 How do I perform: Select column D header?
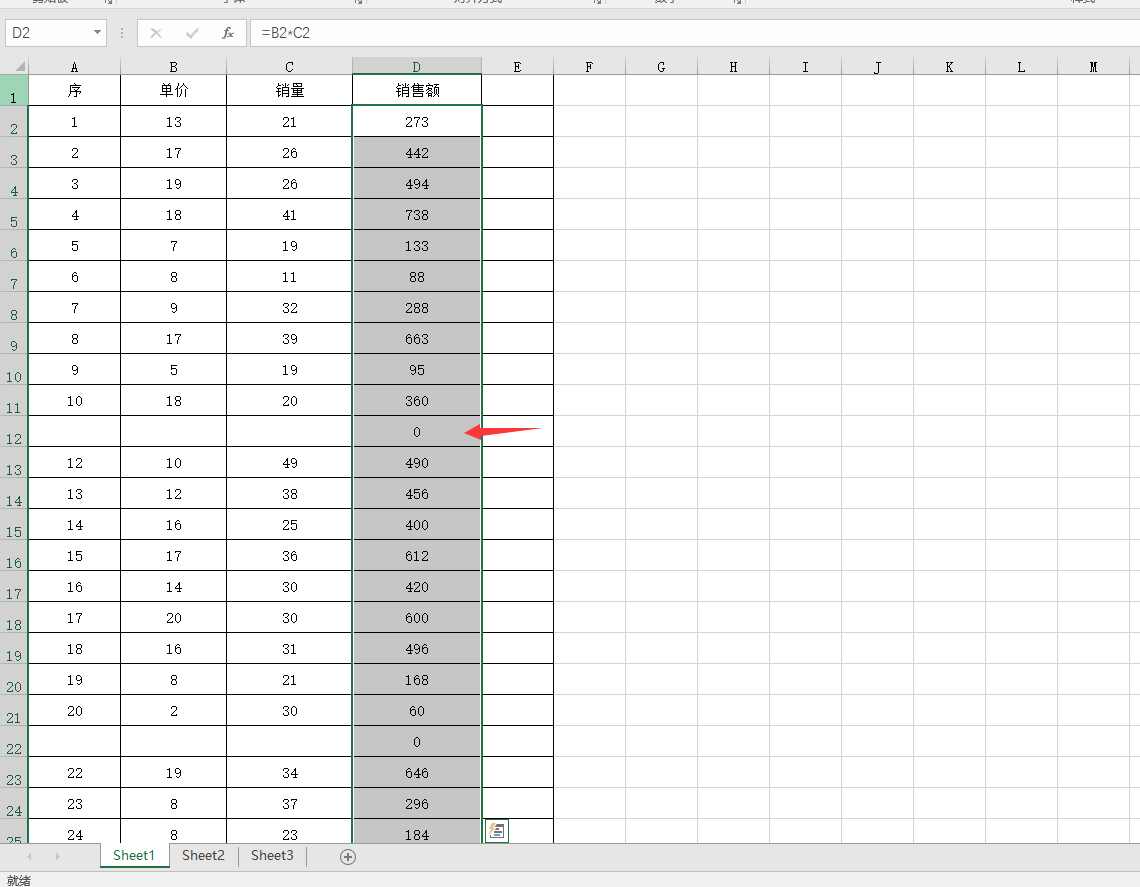(417, 67)
